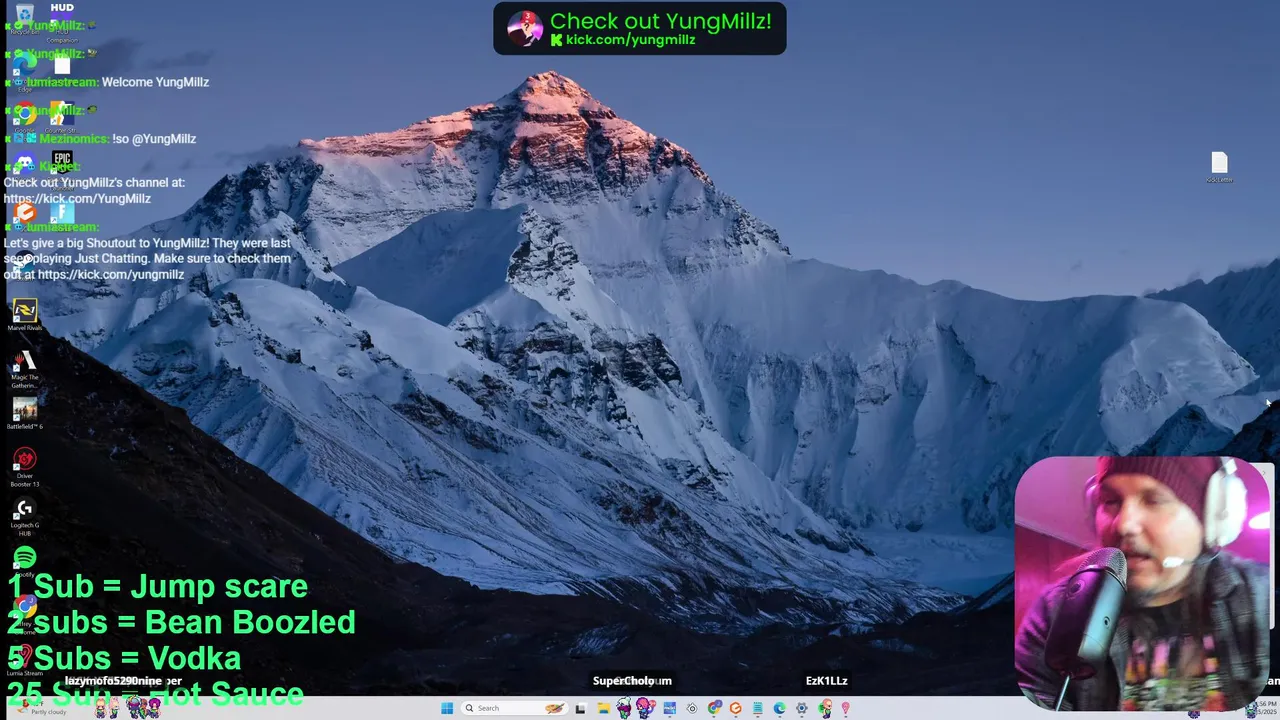1280x720 pixels.
Task: Open the weather widget showing Partly cloudy
Action: 40,708
